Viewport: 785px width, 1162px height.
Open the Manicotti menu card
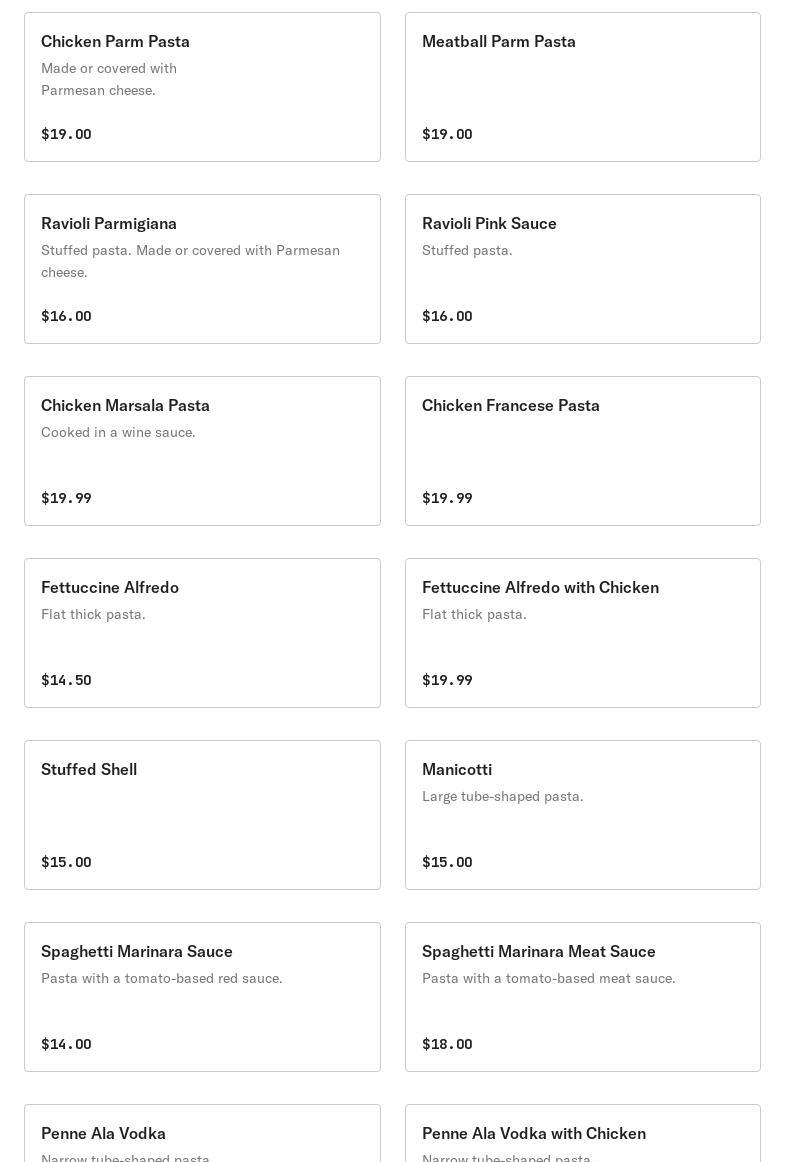583,815
